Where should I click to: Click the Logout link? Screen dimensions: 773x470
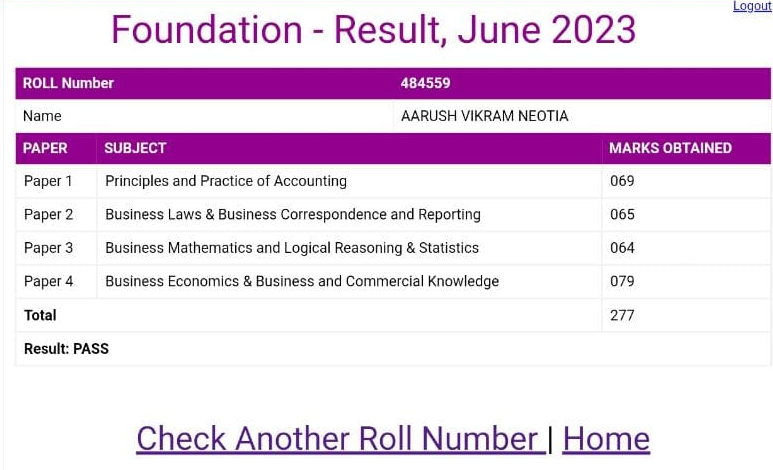(752, 6)
